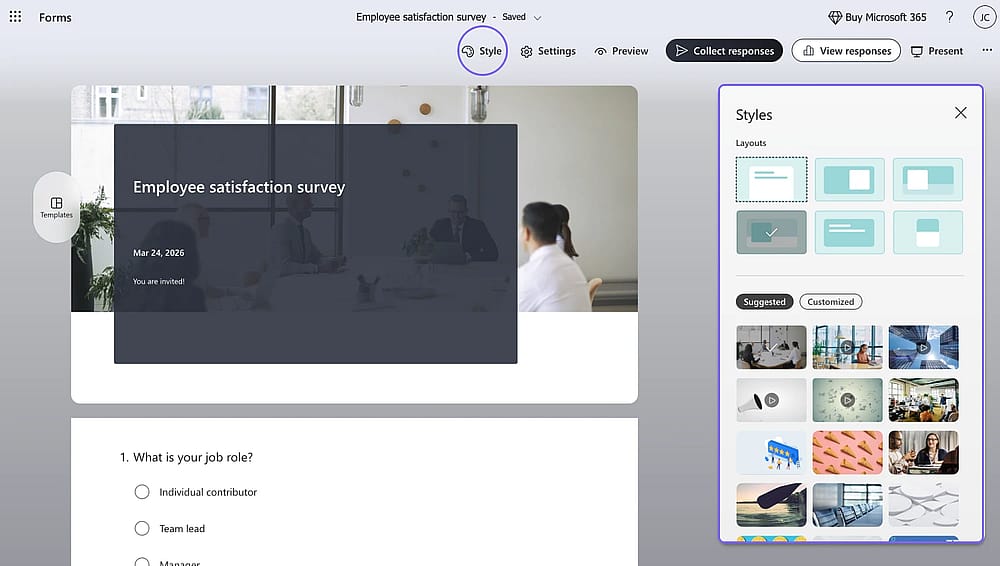The image size is (1000, 566).
Task: Open the more options ellipsis menu
Action: click(987, 50)
